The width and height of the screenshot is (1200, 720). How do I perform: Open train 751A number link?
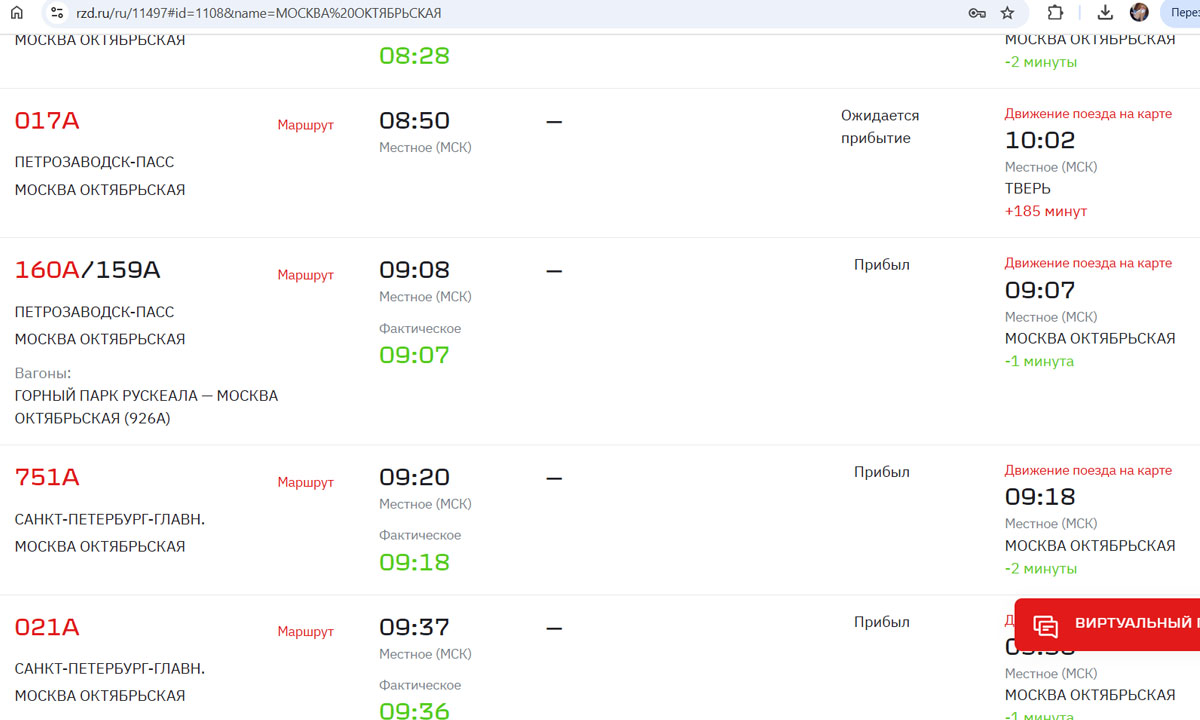tap(47, 478)
